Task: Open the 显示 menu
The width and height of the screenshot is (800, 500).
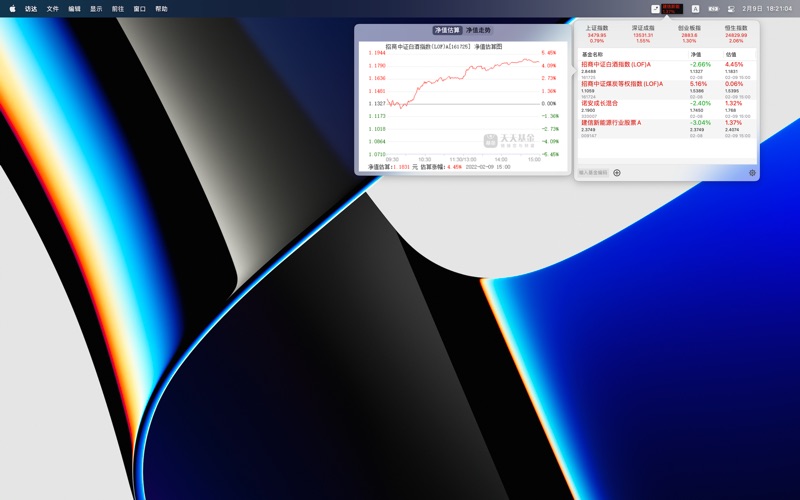Action: pos(96,9)
